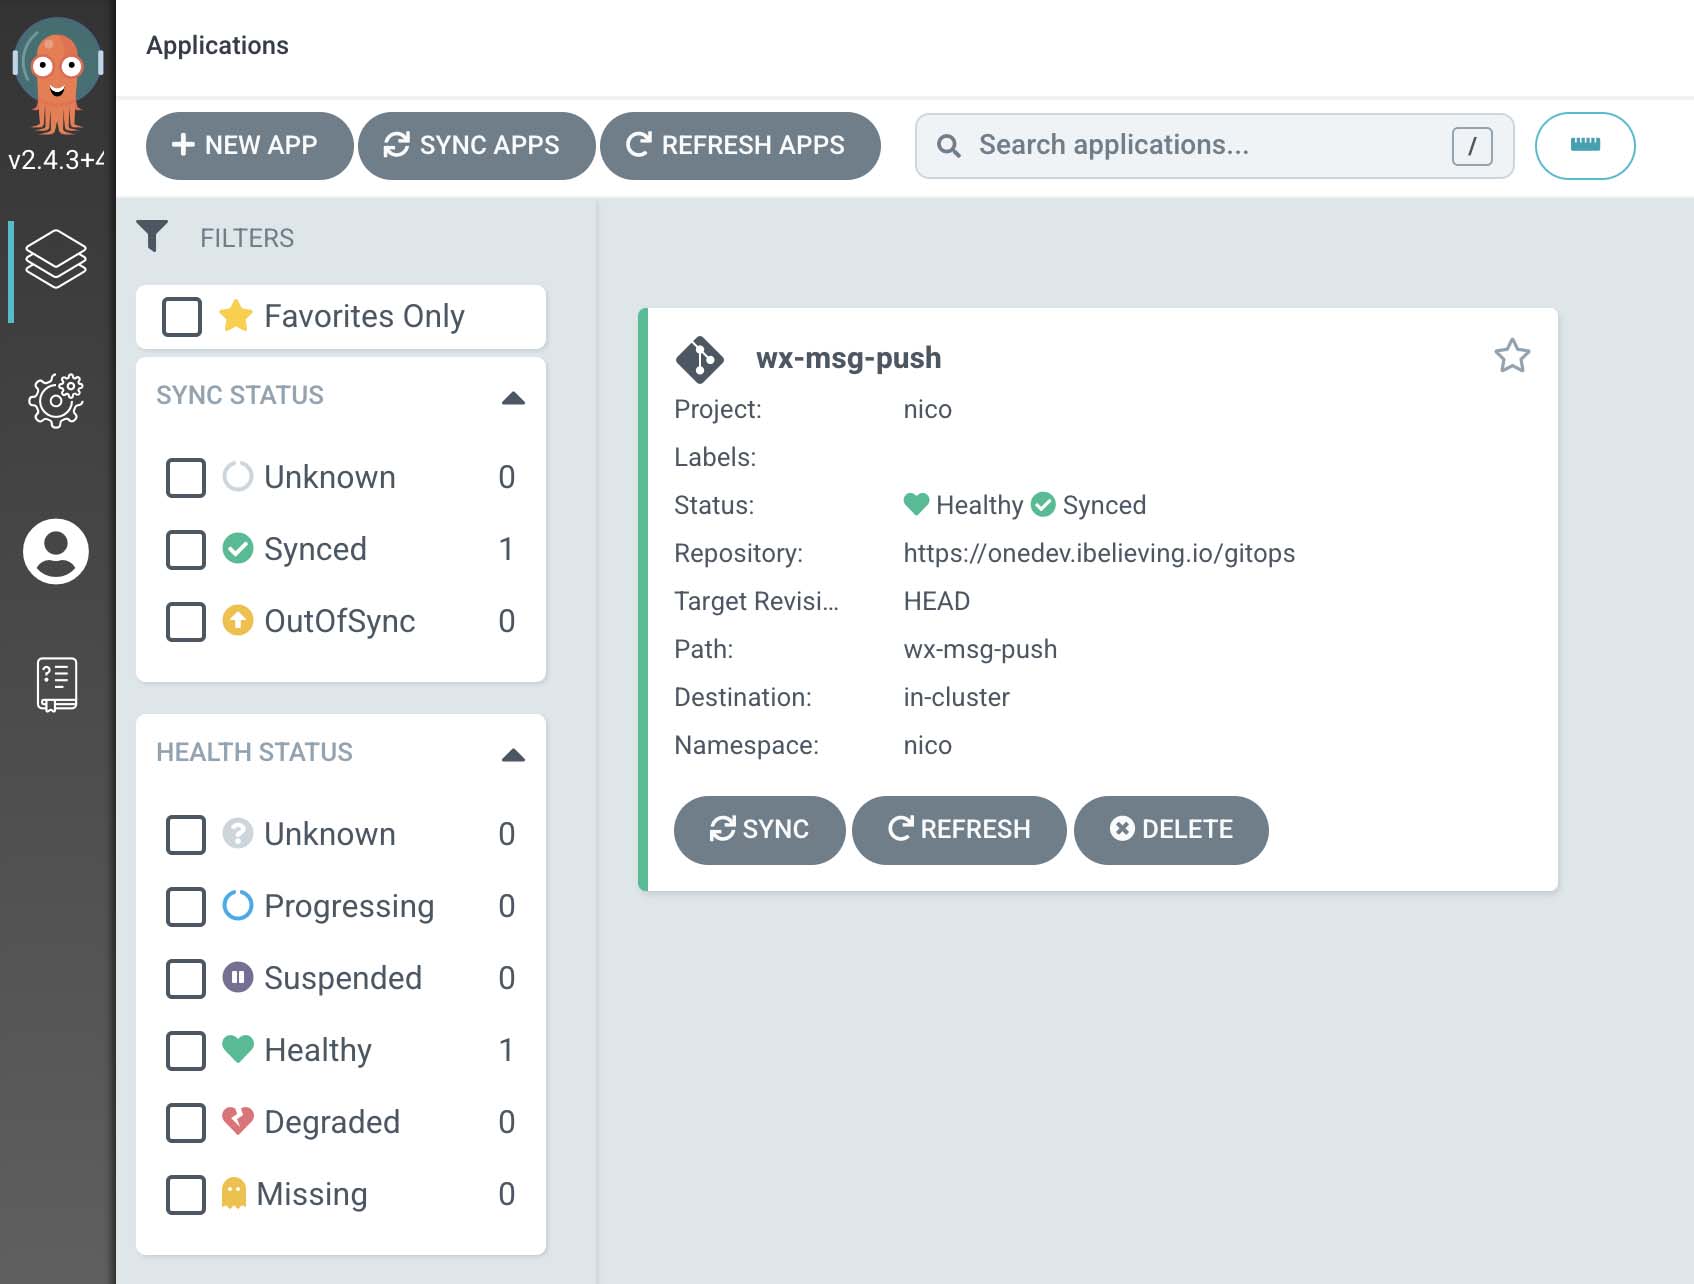Click the NEW APP button

pyautogui.click(x=249, y=146)
